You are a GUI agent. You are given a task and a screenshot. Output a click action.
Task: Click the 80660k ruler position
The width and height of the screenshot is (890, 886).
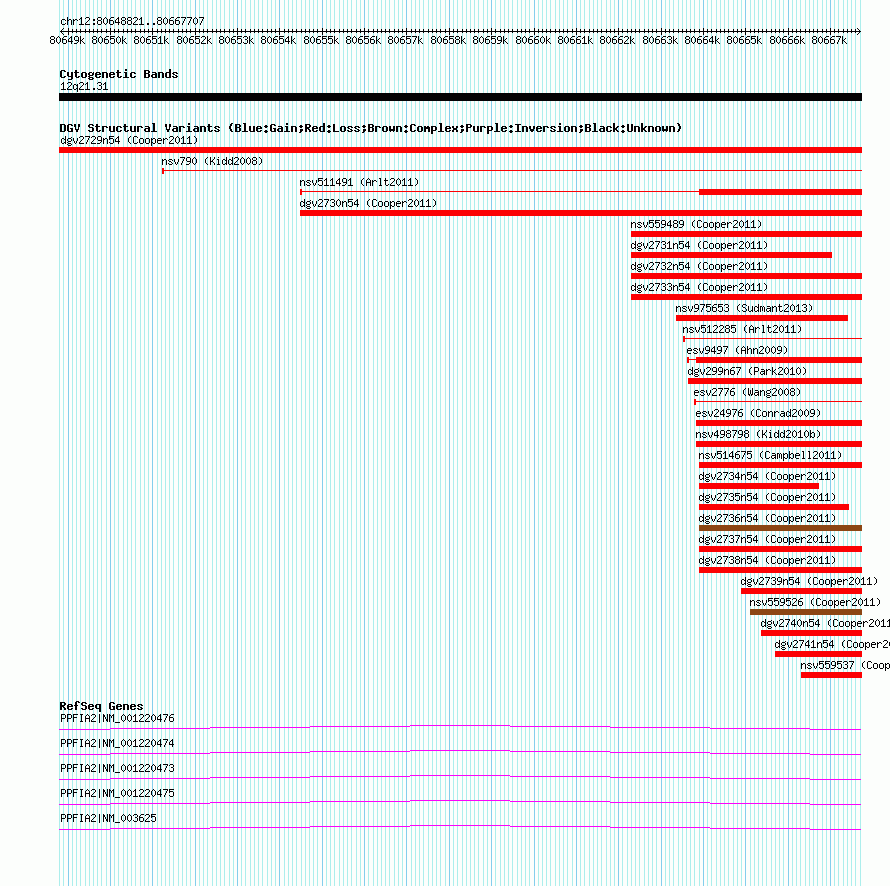533,40
